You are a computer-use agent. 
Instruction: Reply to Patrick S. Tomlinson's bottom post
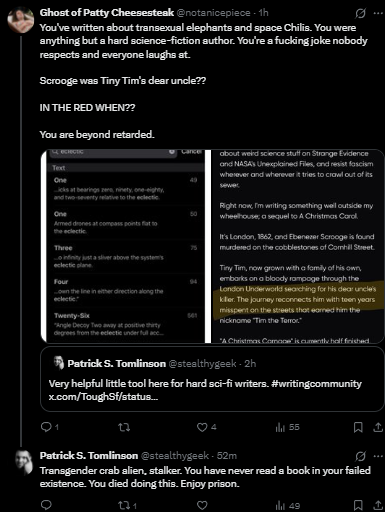point(46,505)
